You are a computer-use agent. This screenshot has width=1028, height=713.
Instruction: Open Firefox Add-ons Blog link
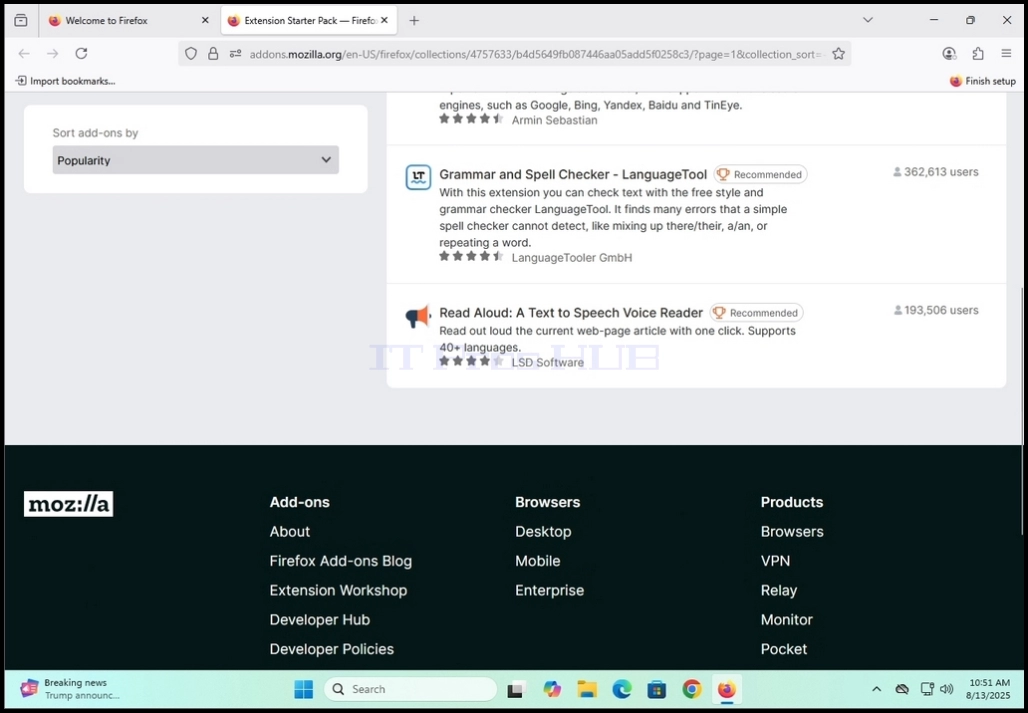(x=341, y=561)
